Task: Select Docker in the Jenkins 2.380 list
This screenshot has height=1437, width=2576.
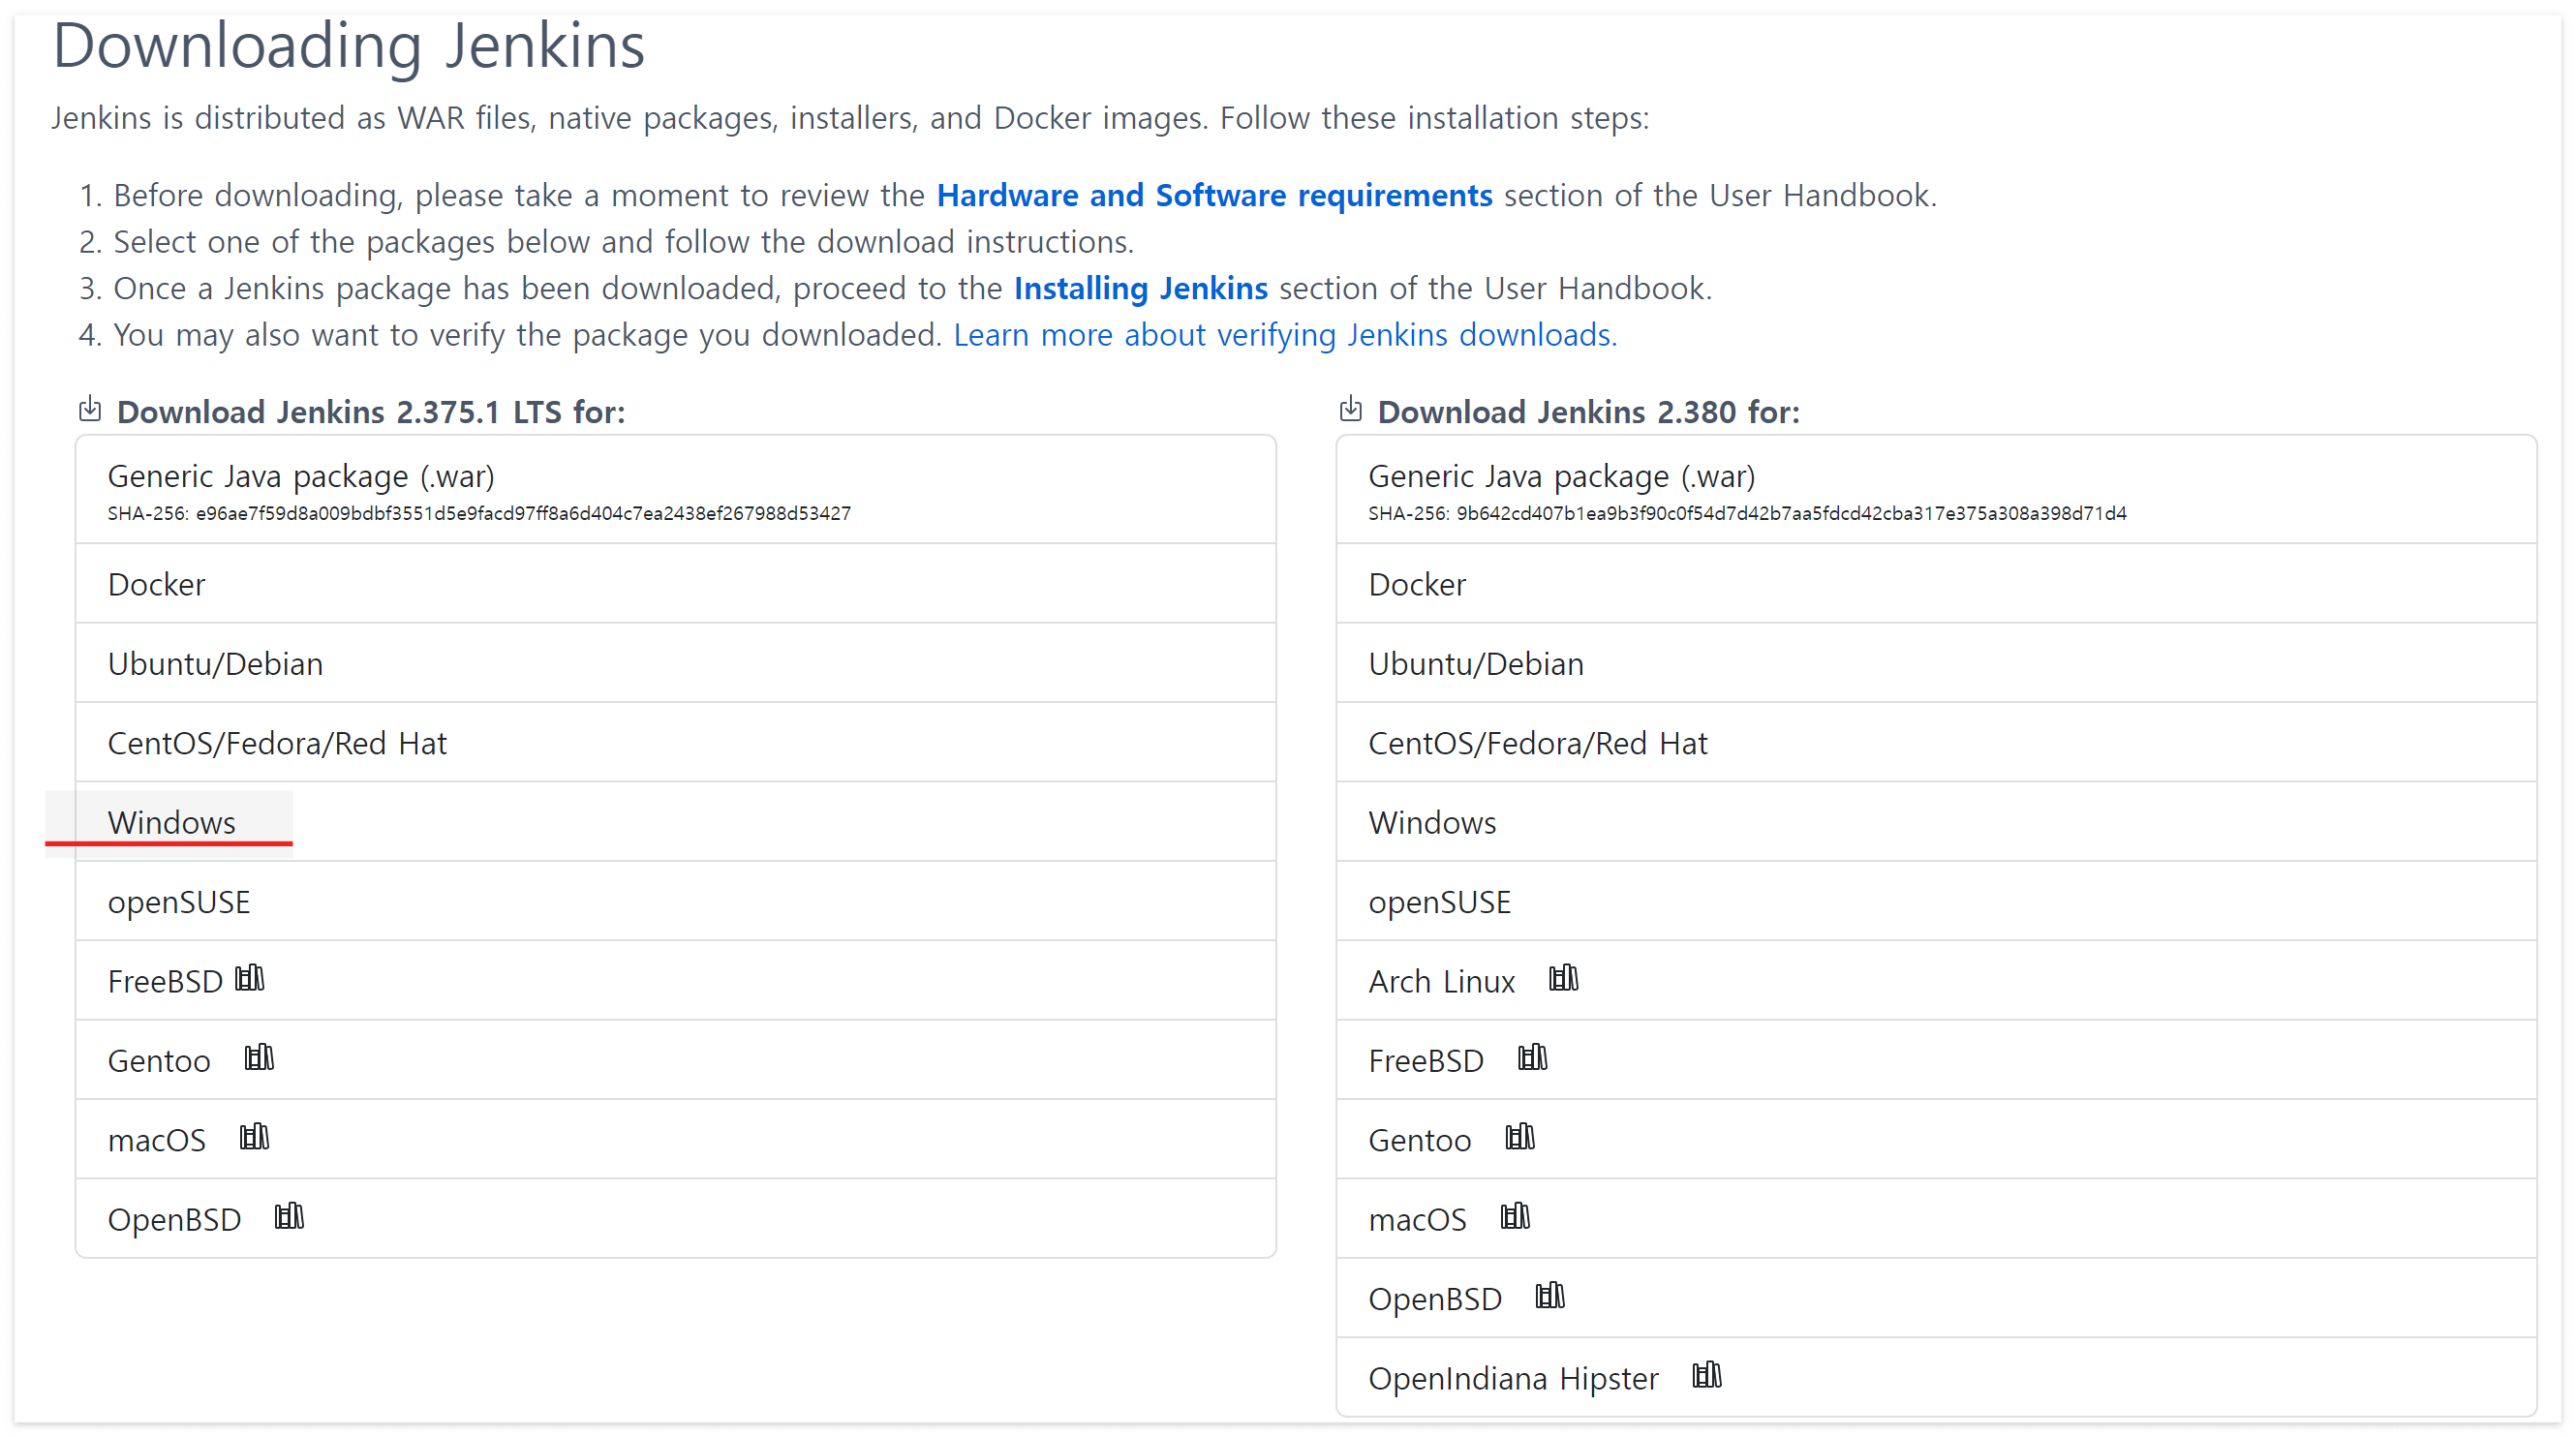Action: (x=1416, y=584)
